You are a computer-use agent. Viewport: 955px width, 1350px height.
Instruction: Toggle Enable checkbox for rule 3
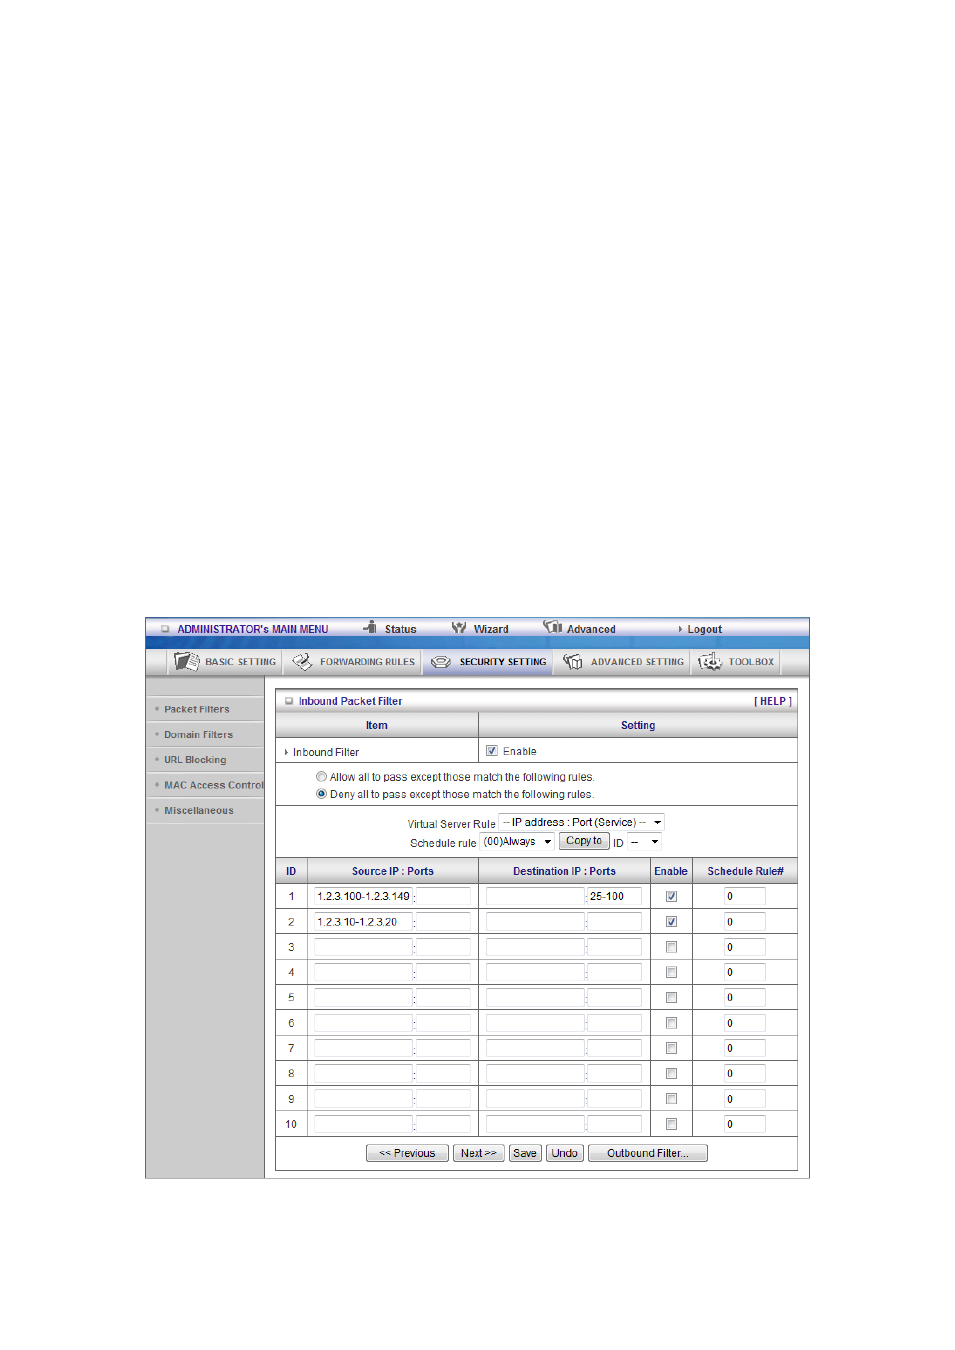click(x=671, y=947)
